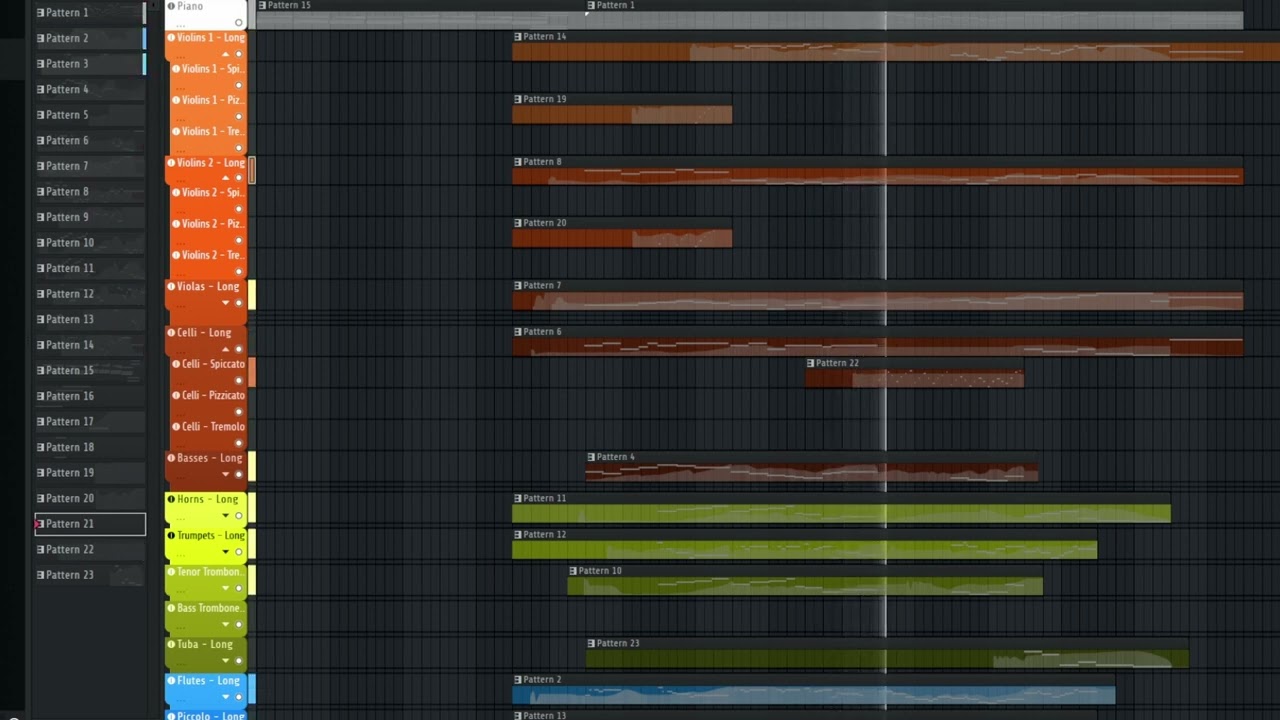Click the info icon on Violins 1 - Long
Viewport: 1280px width, 720px height.
point(171,37)
